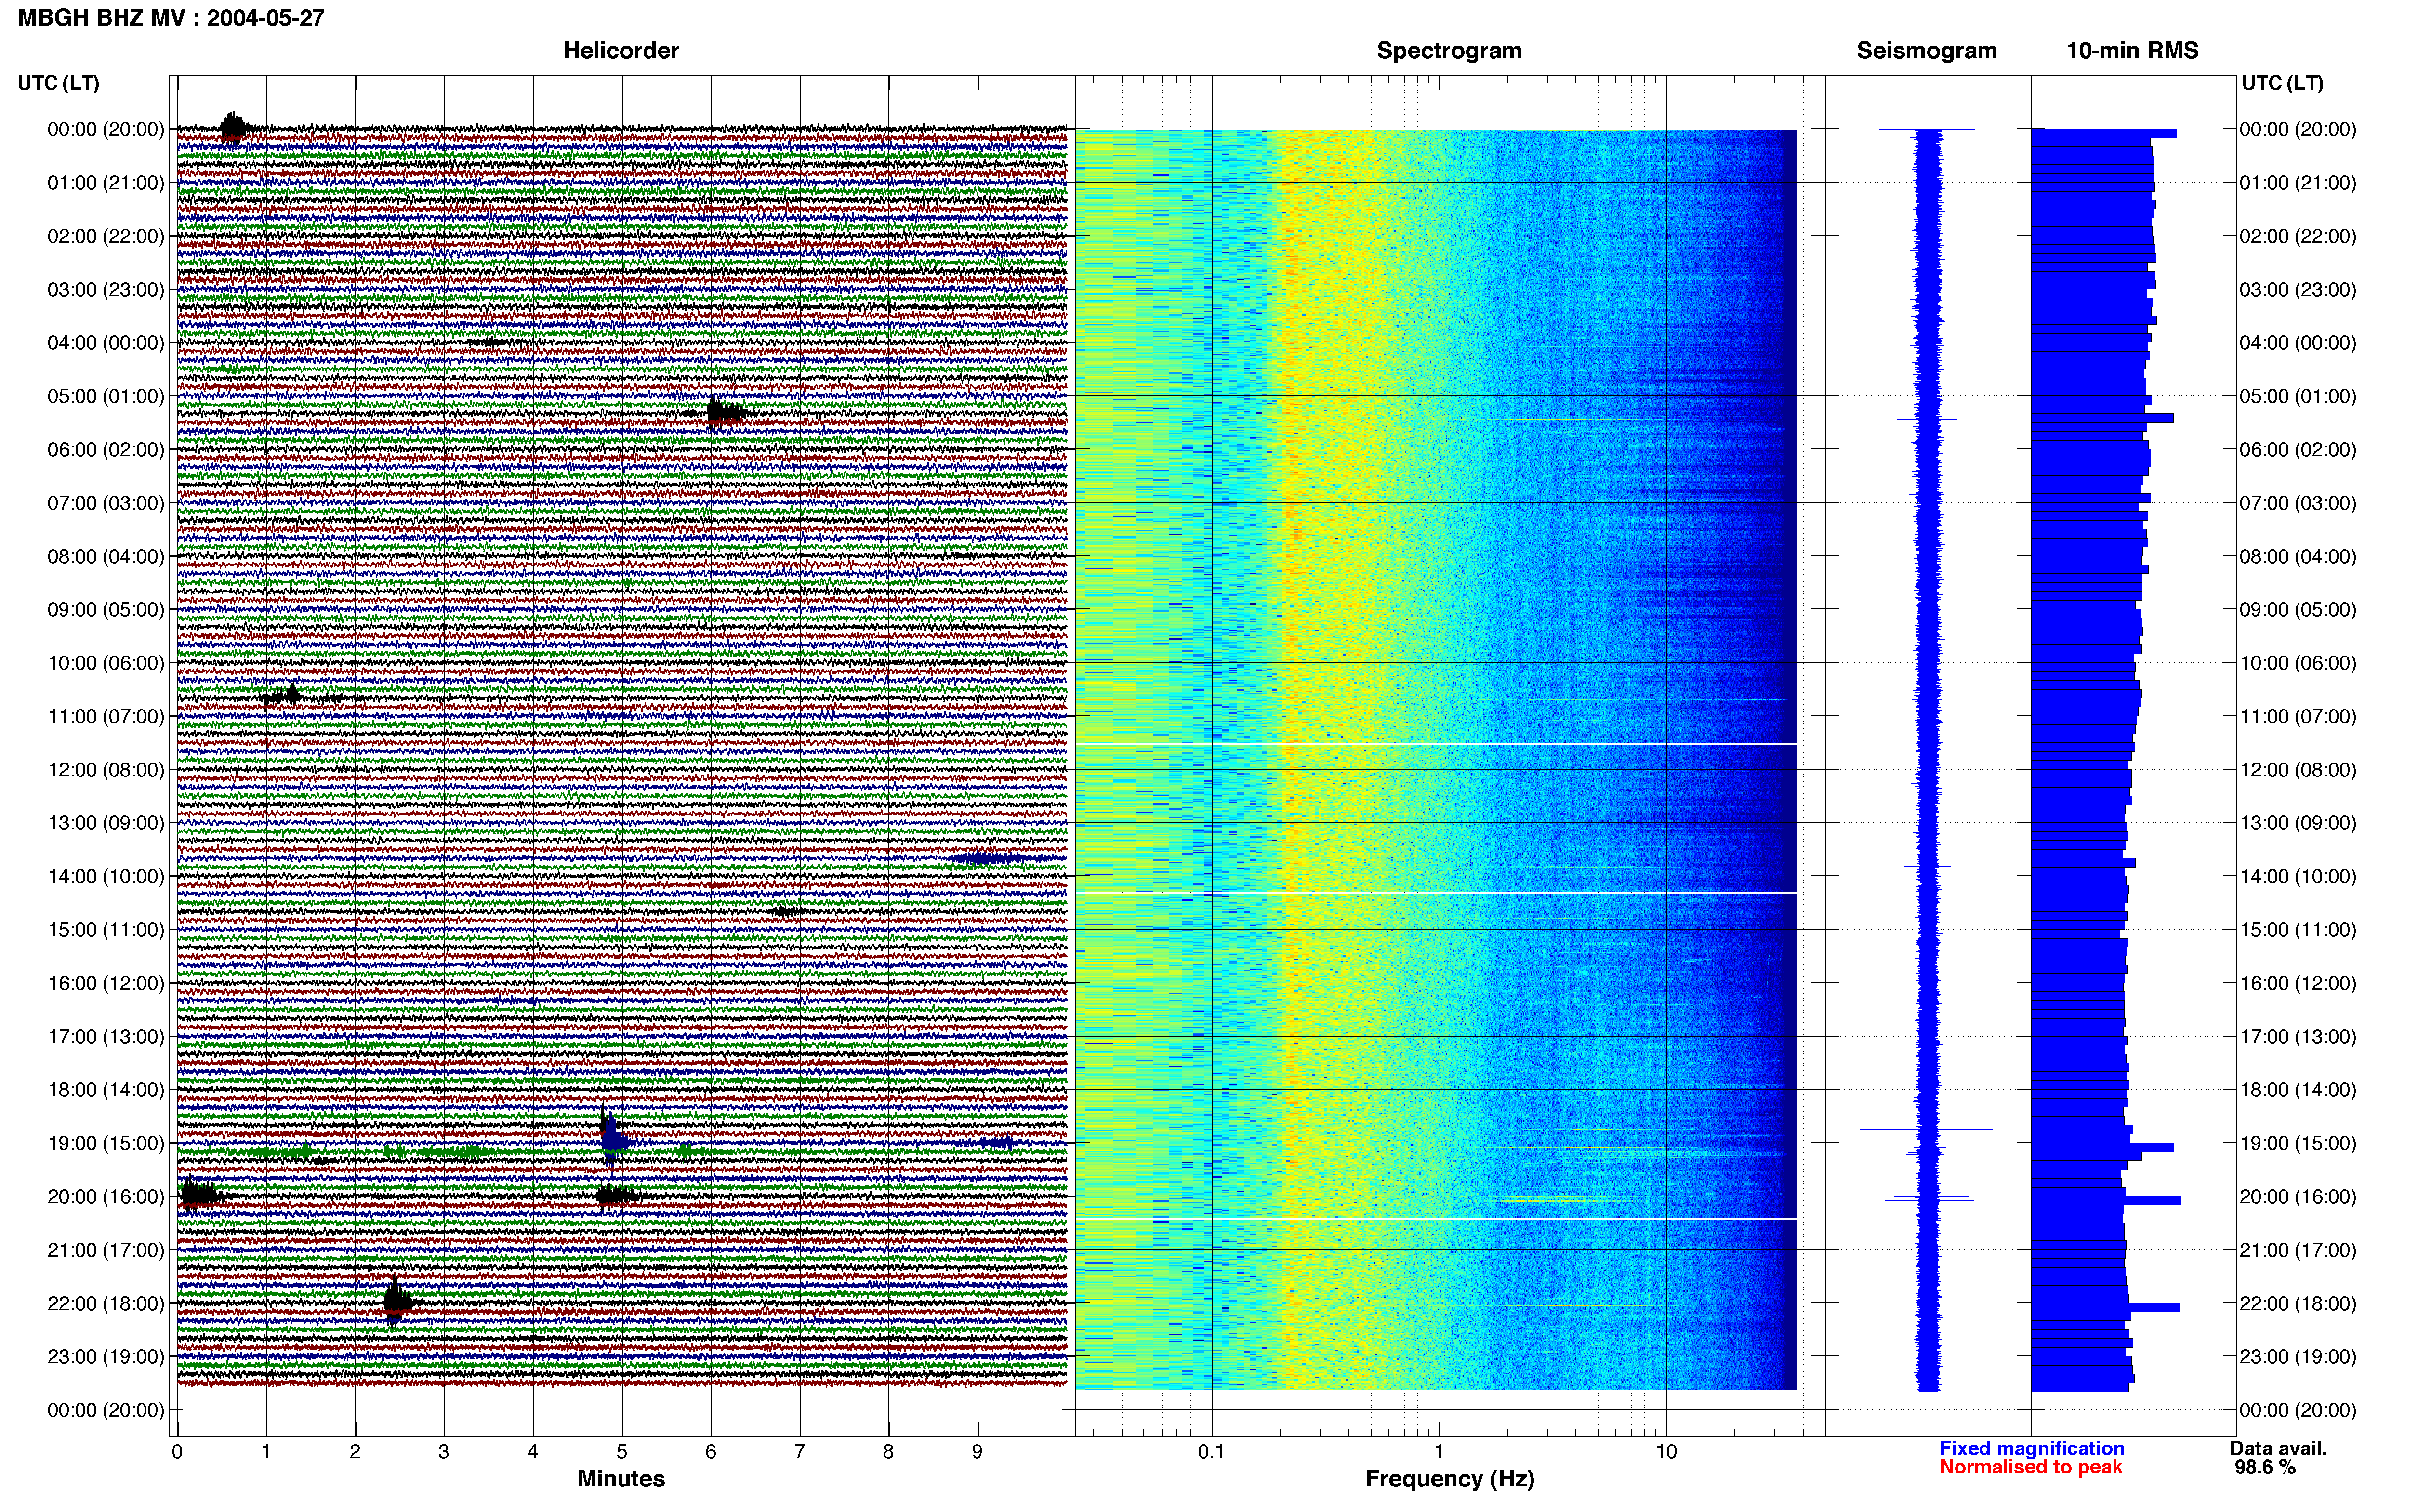
Task: Click the right 'UTC (LT)' axis label
Action: tap(2282, 83)
